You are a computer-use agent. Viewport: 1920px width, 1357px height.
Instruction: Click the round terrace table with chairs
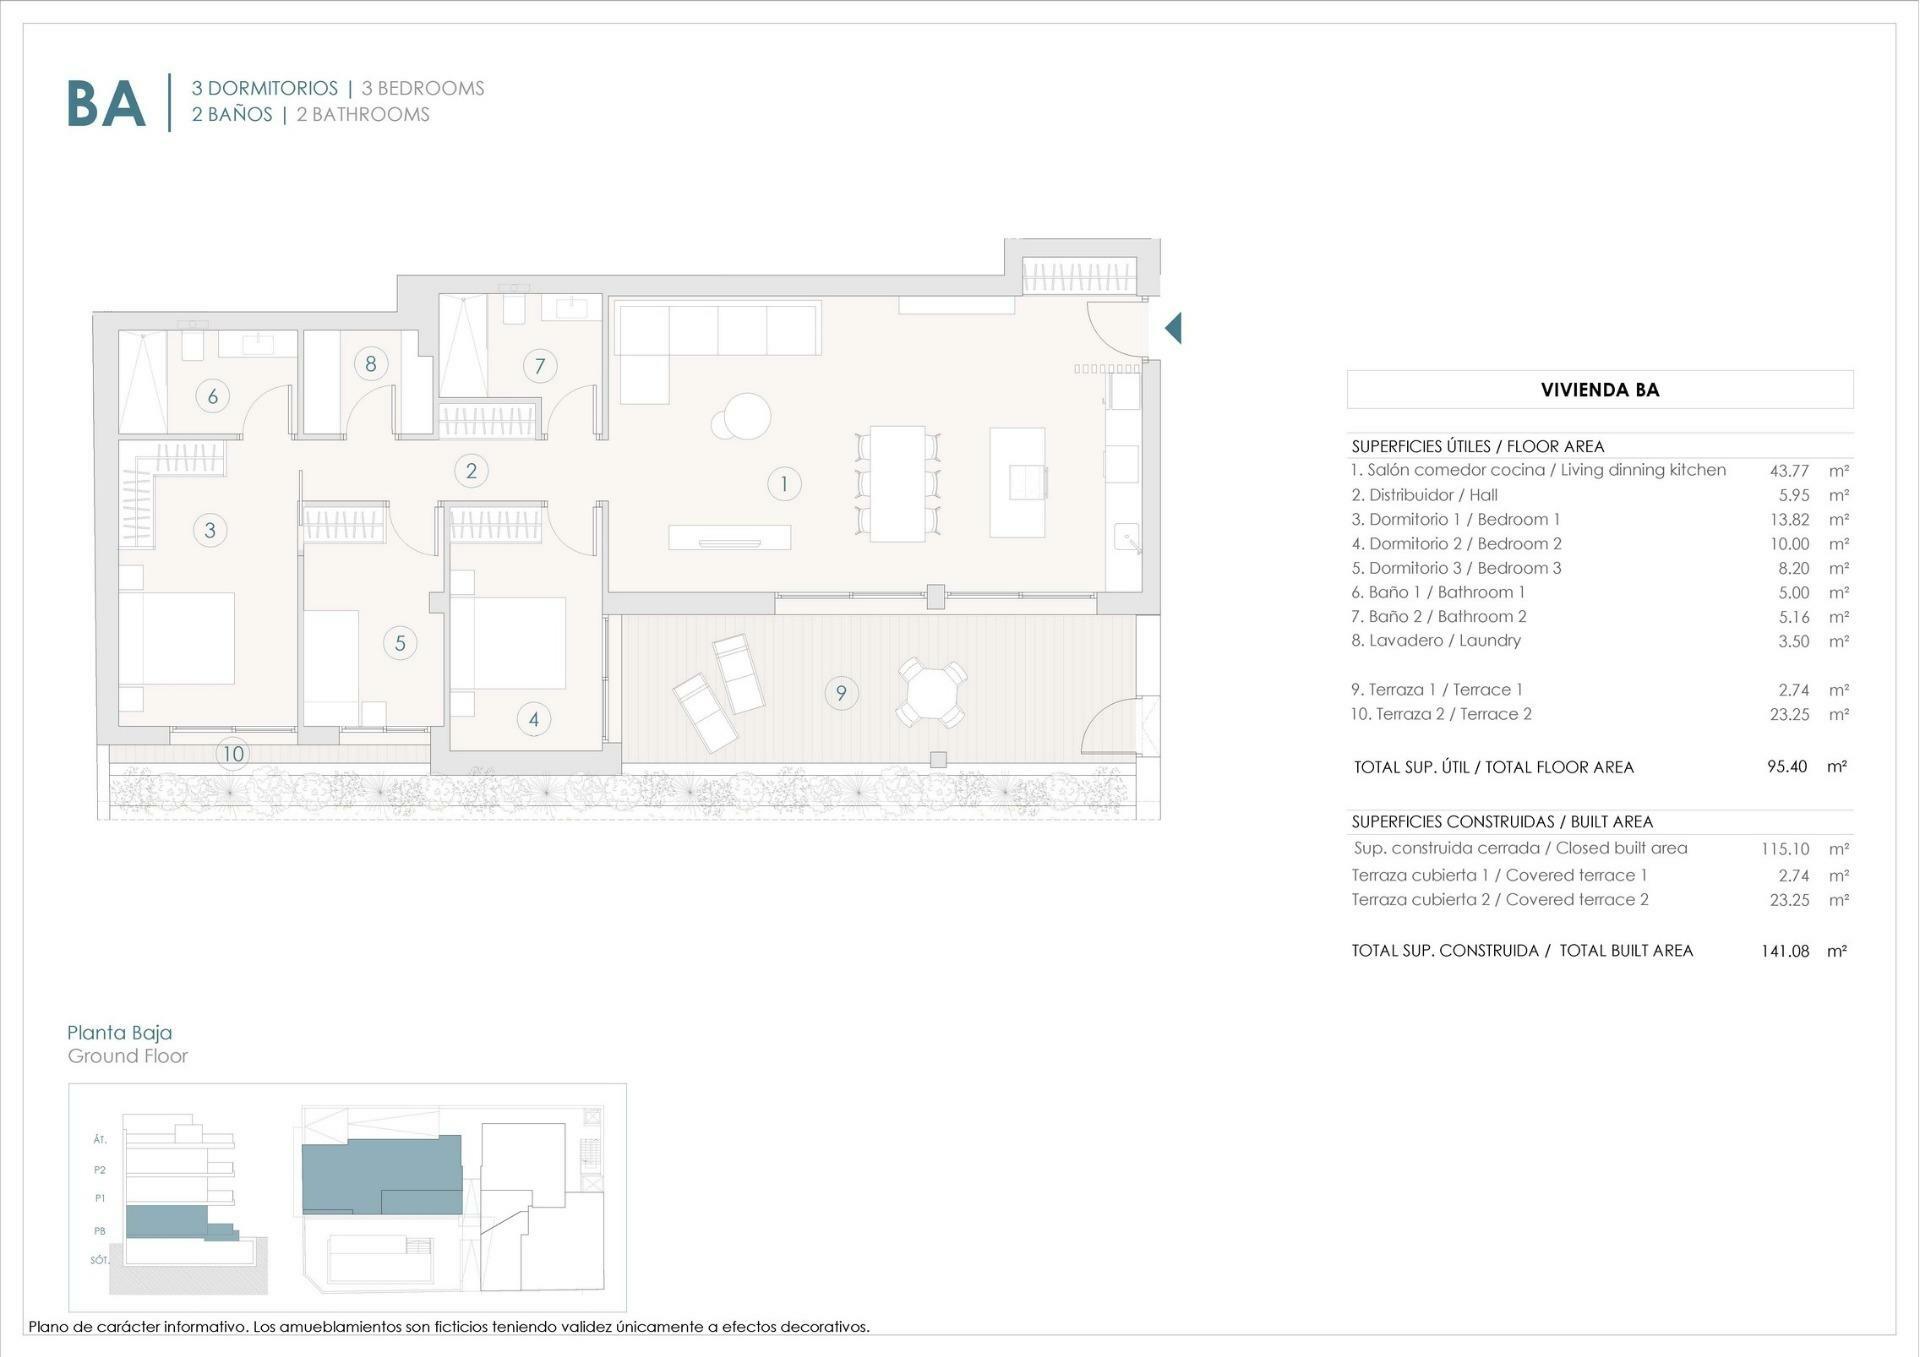(931, 692)
